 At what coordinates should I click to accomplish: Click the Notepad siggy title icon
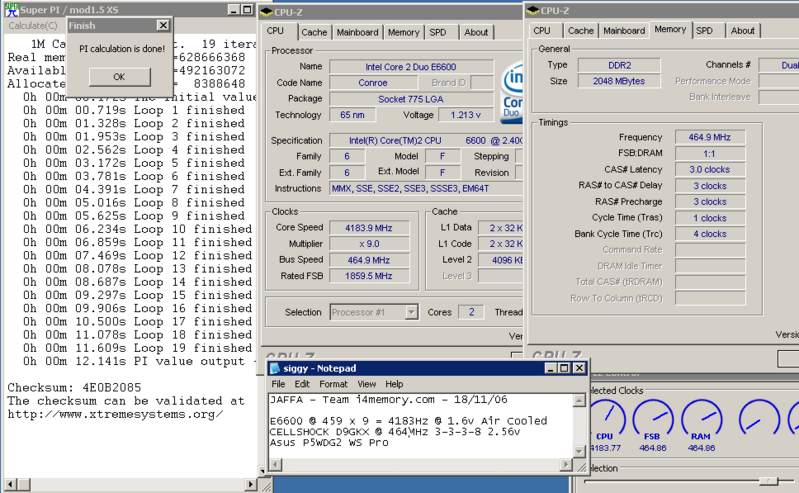(x=275, y=368)
